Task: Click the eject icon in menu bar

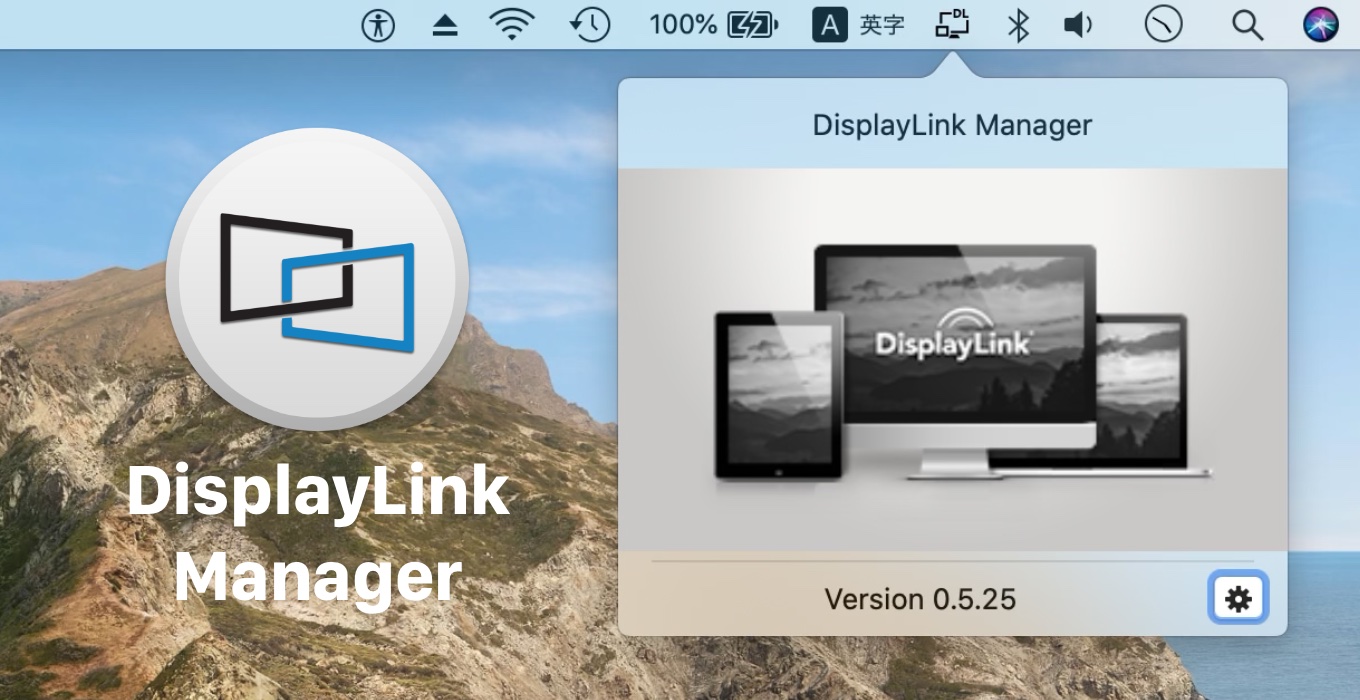Action: (445, 26)
